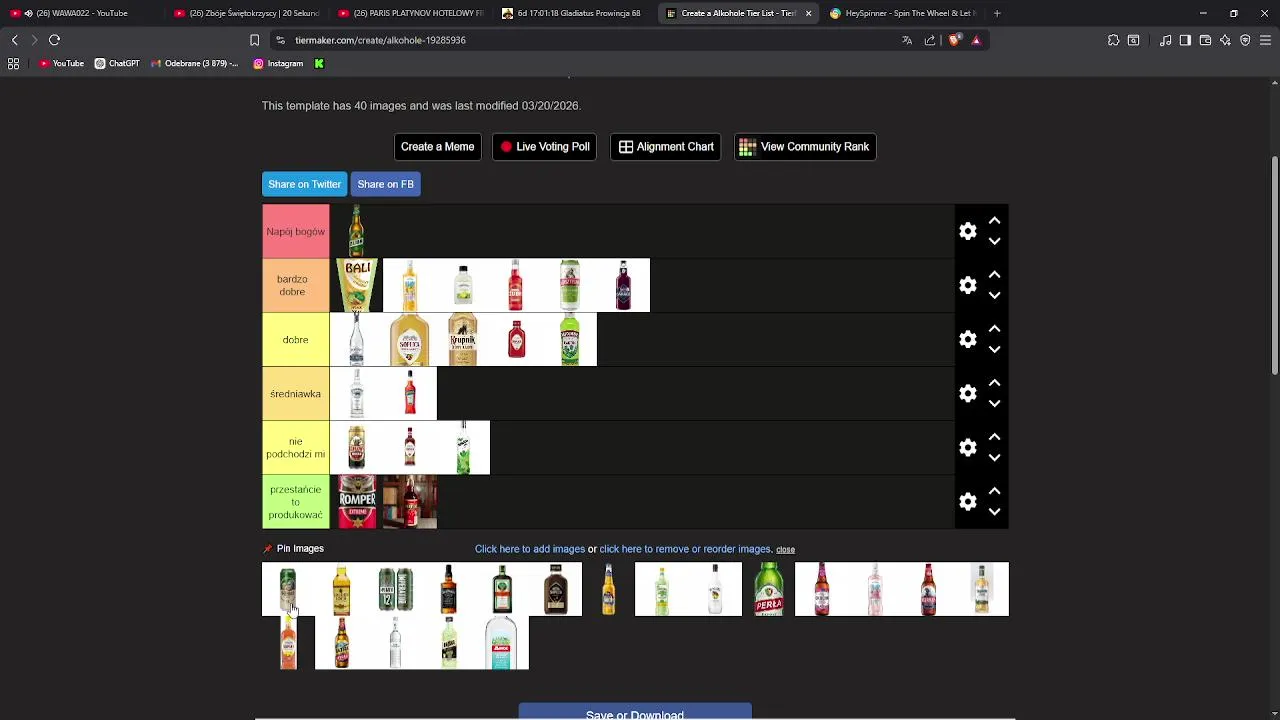Image resolution: width=1280 pixels, height=720 pixels.
Task: Click the translate page icon
Action: (x=907, y=40)
